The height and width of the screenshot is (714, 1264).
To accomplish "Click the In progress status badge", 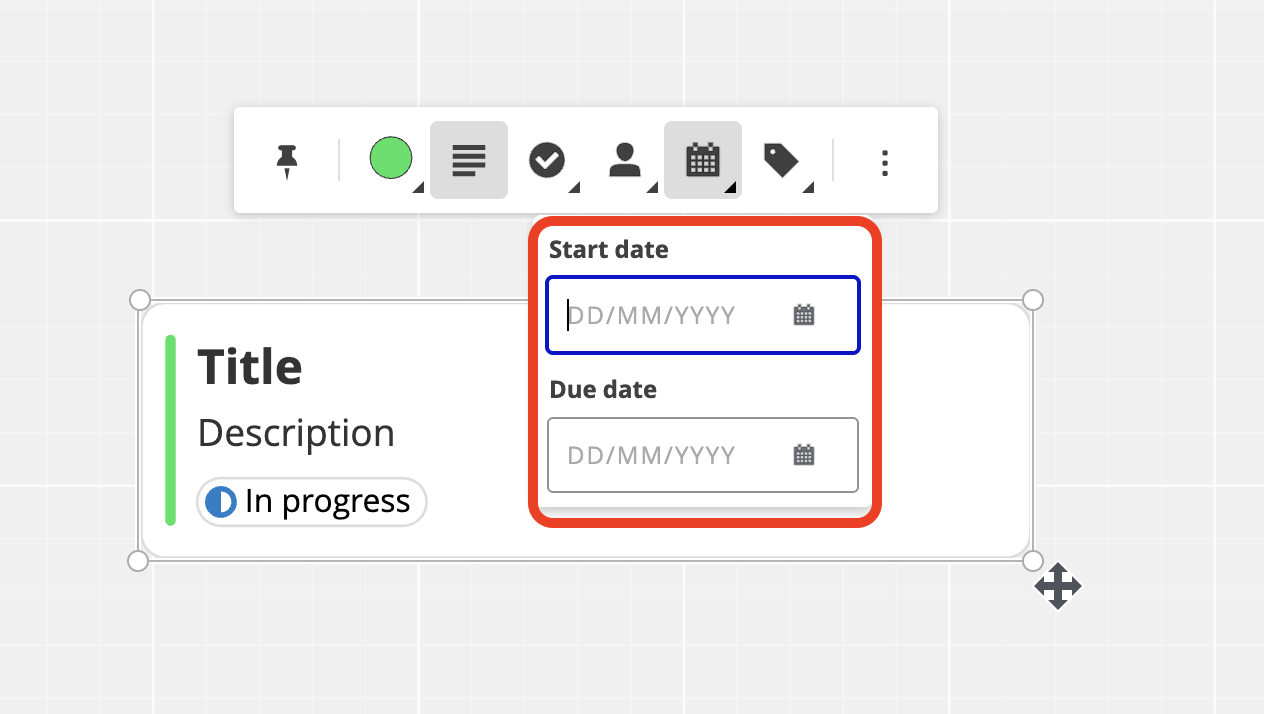I will point(312,502).
